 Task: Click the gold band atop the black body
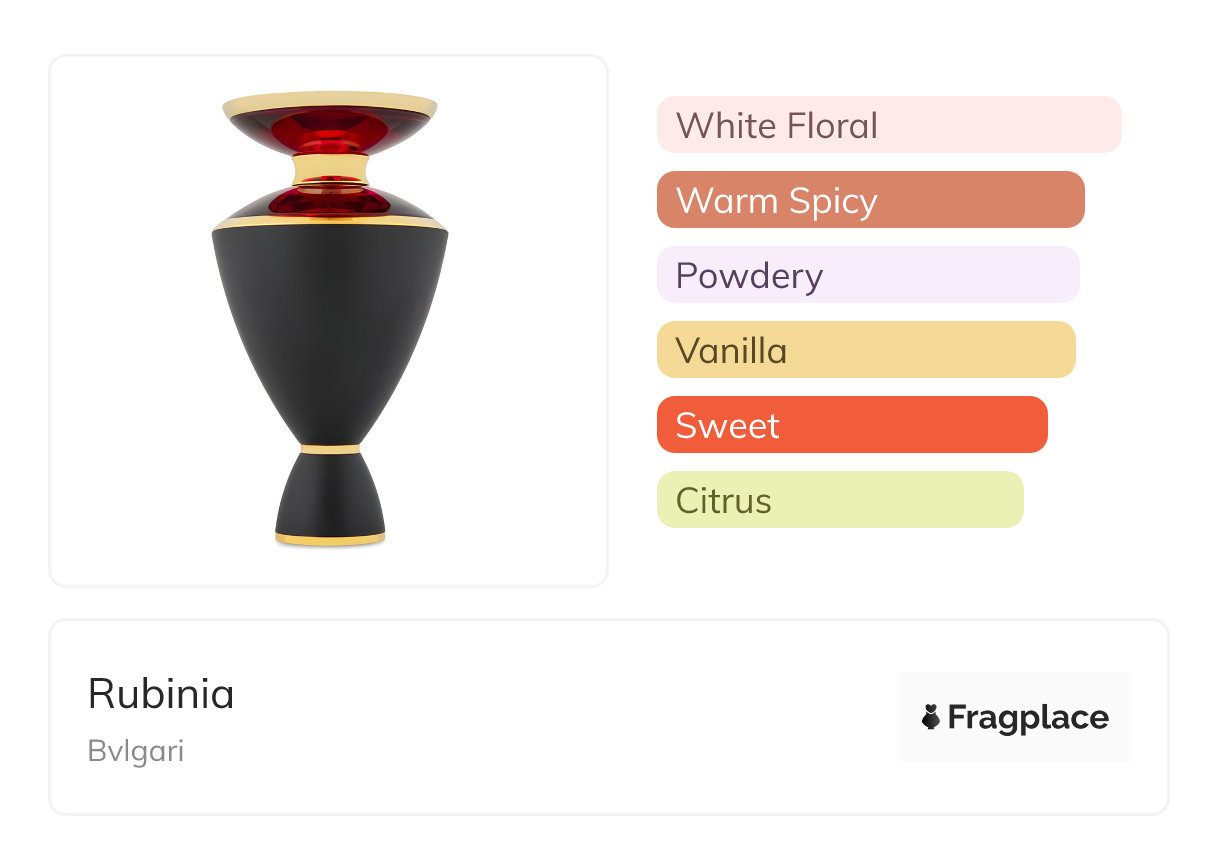(x=330, y=223)
